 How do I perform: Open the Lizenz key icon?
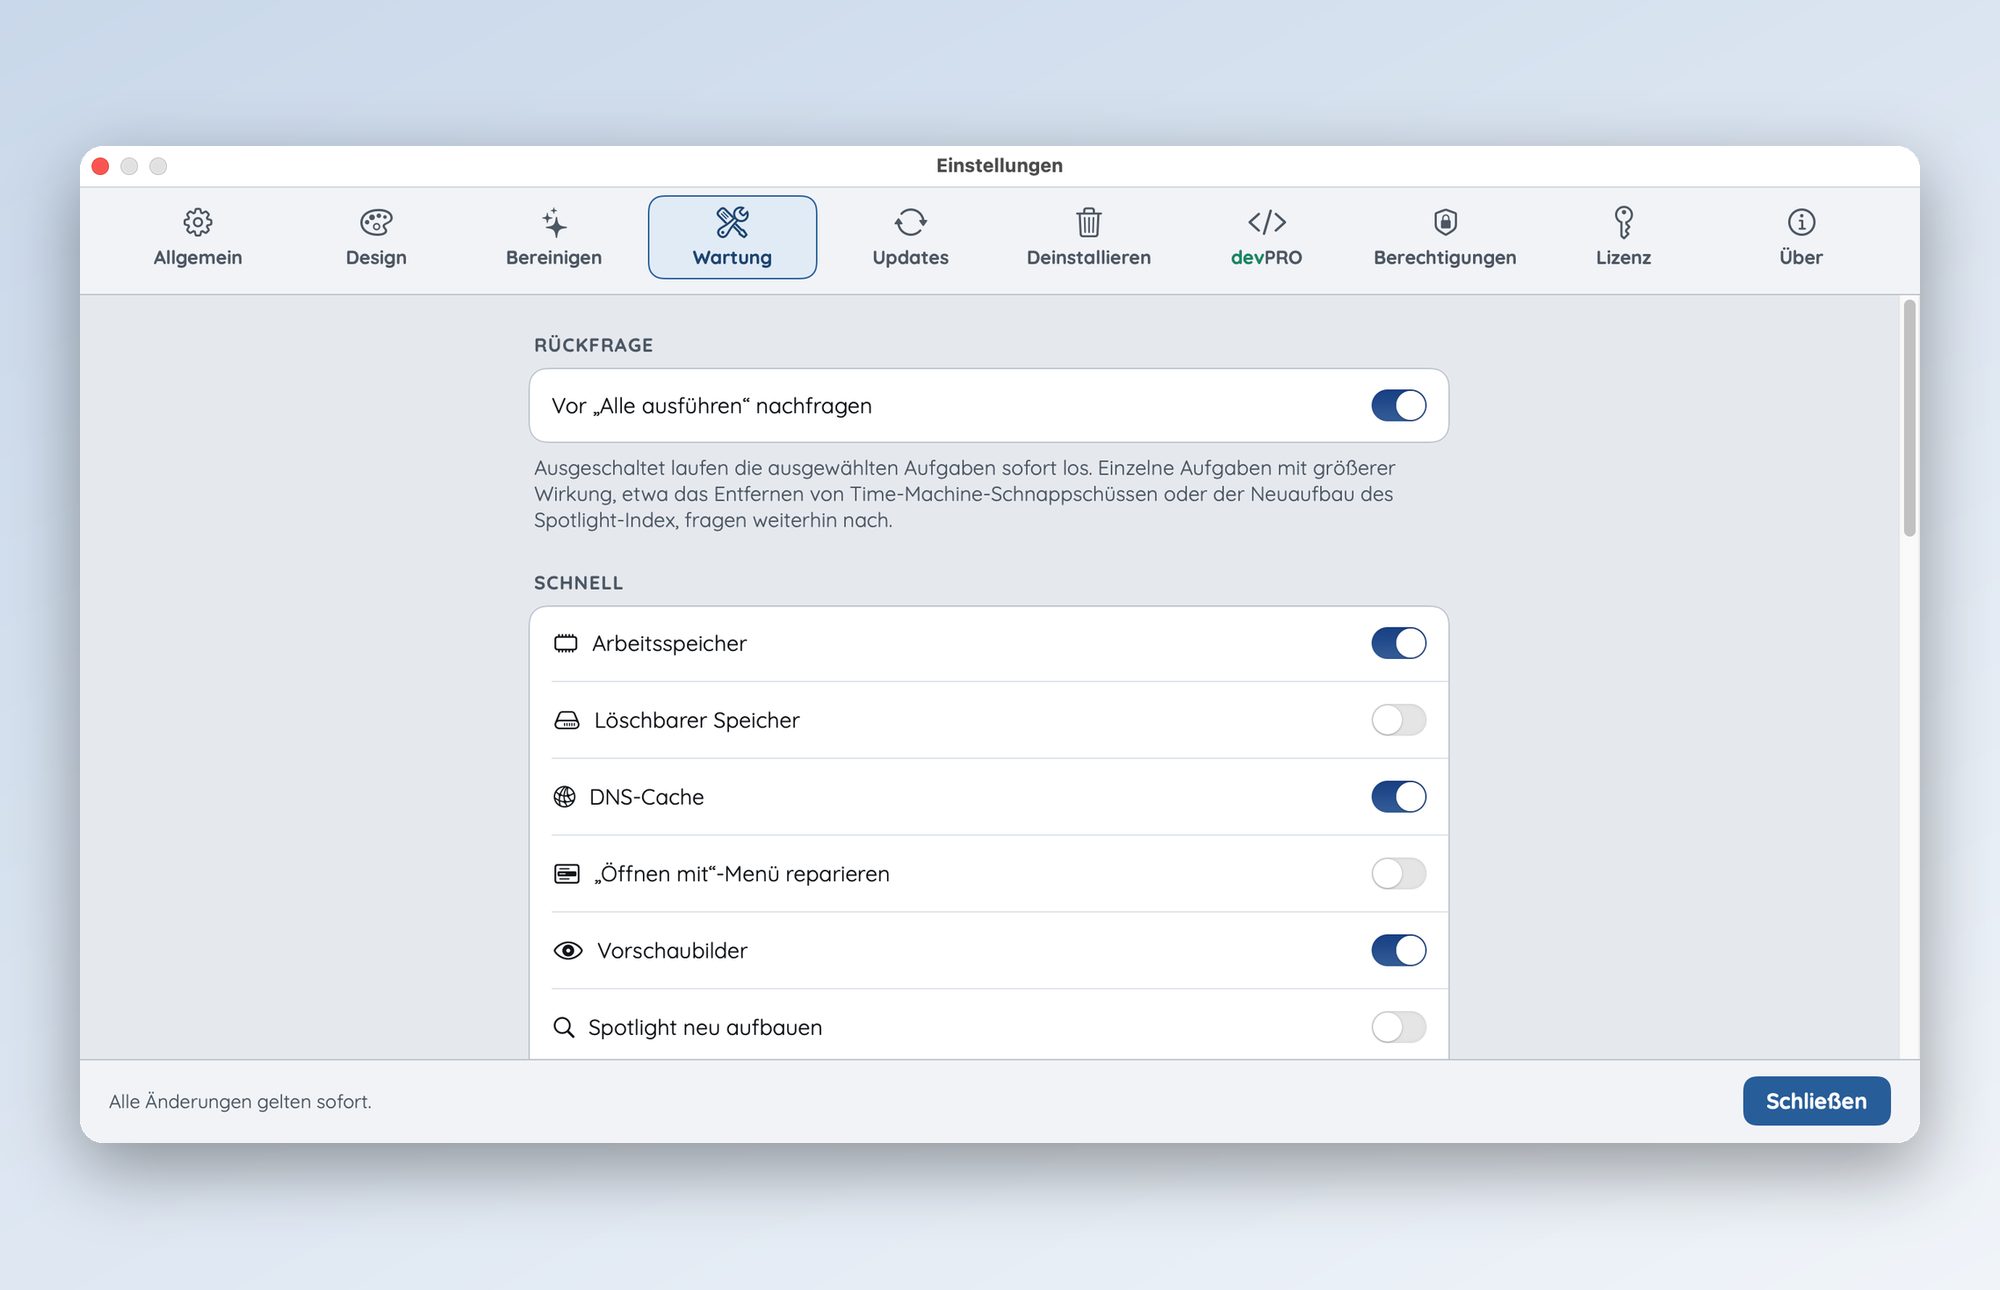pos(1623,222)
